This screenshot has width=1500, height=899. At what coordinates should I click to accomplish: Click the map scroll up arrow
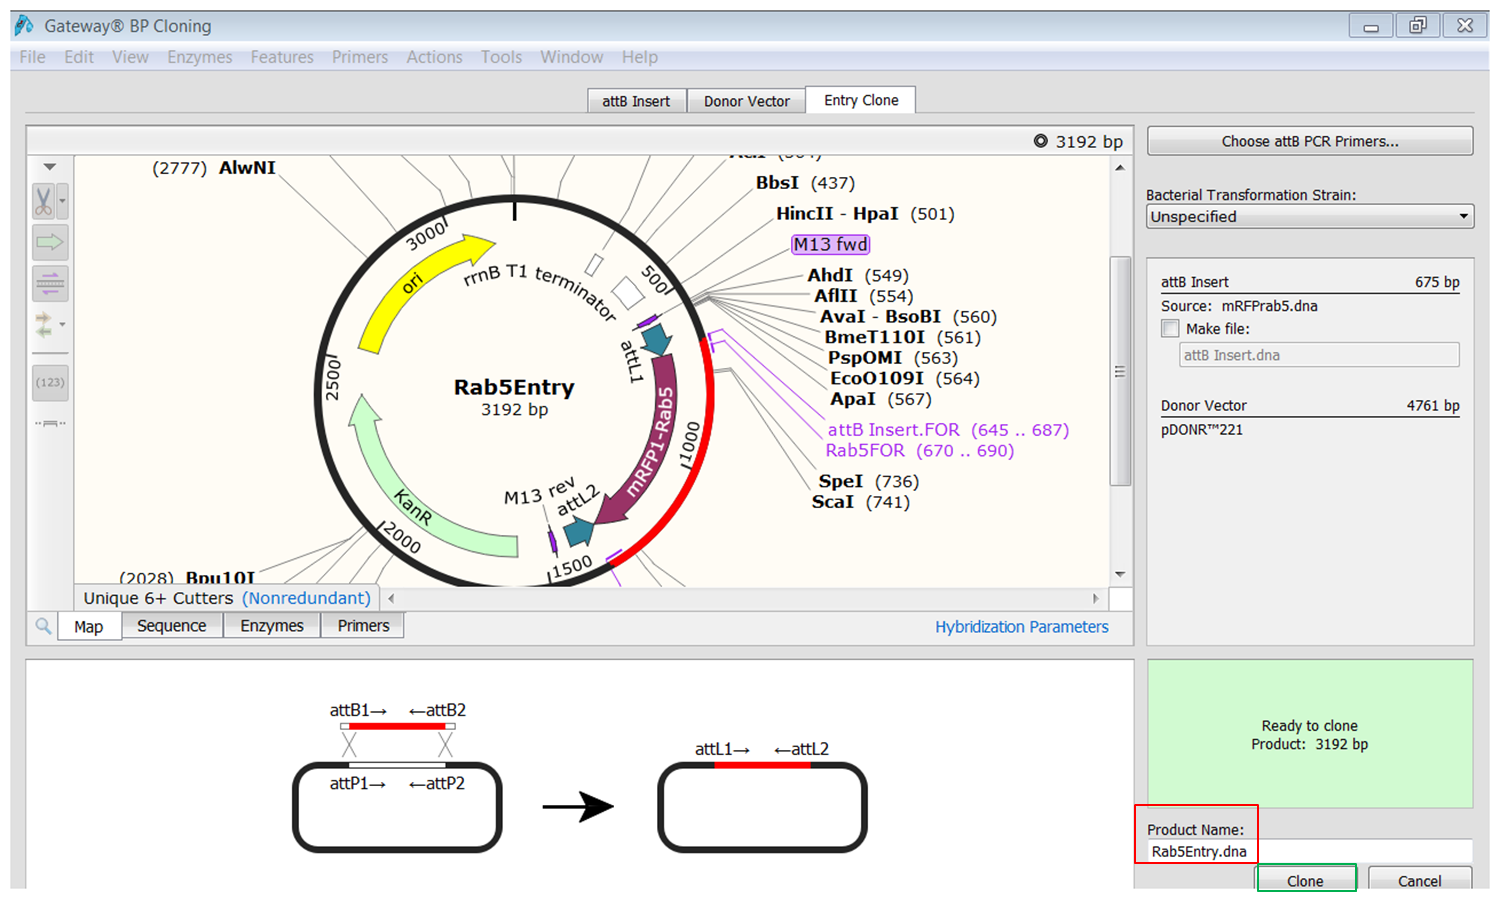pyautogui.click(x=1120, y=168)
